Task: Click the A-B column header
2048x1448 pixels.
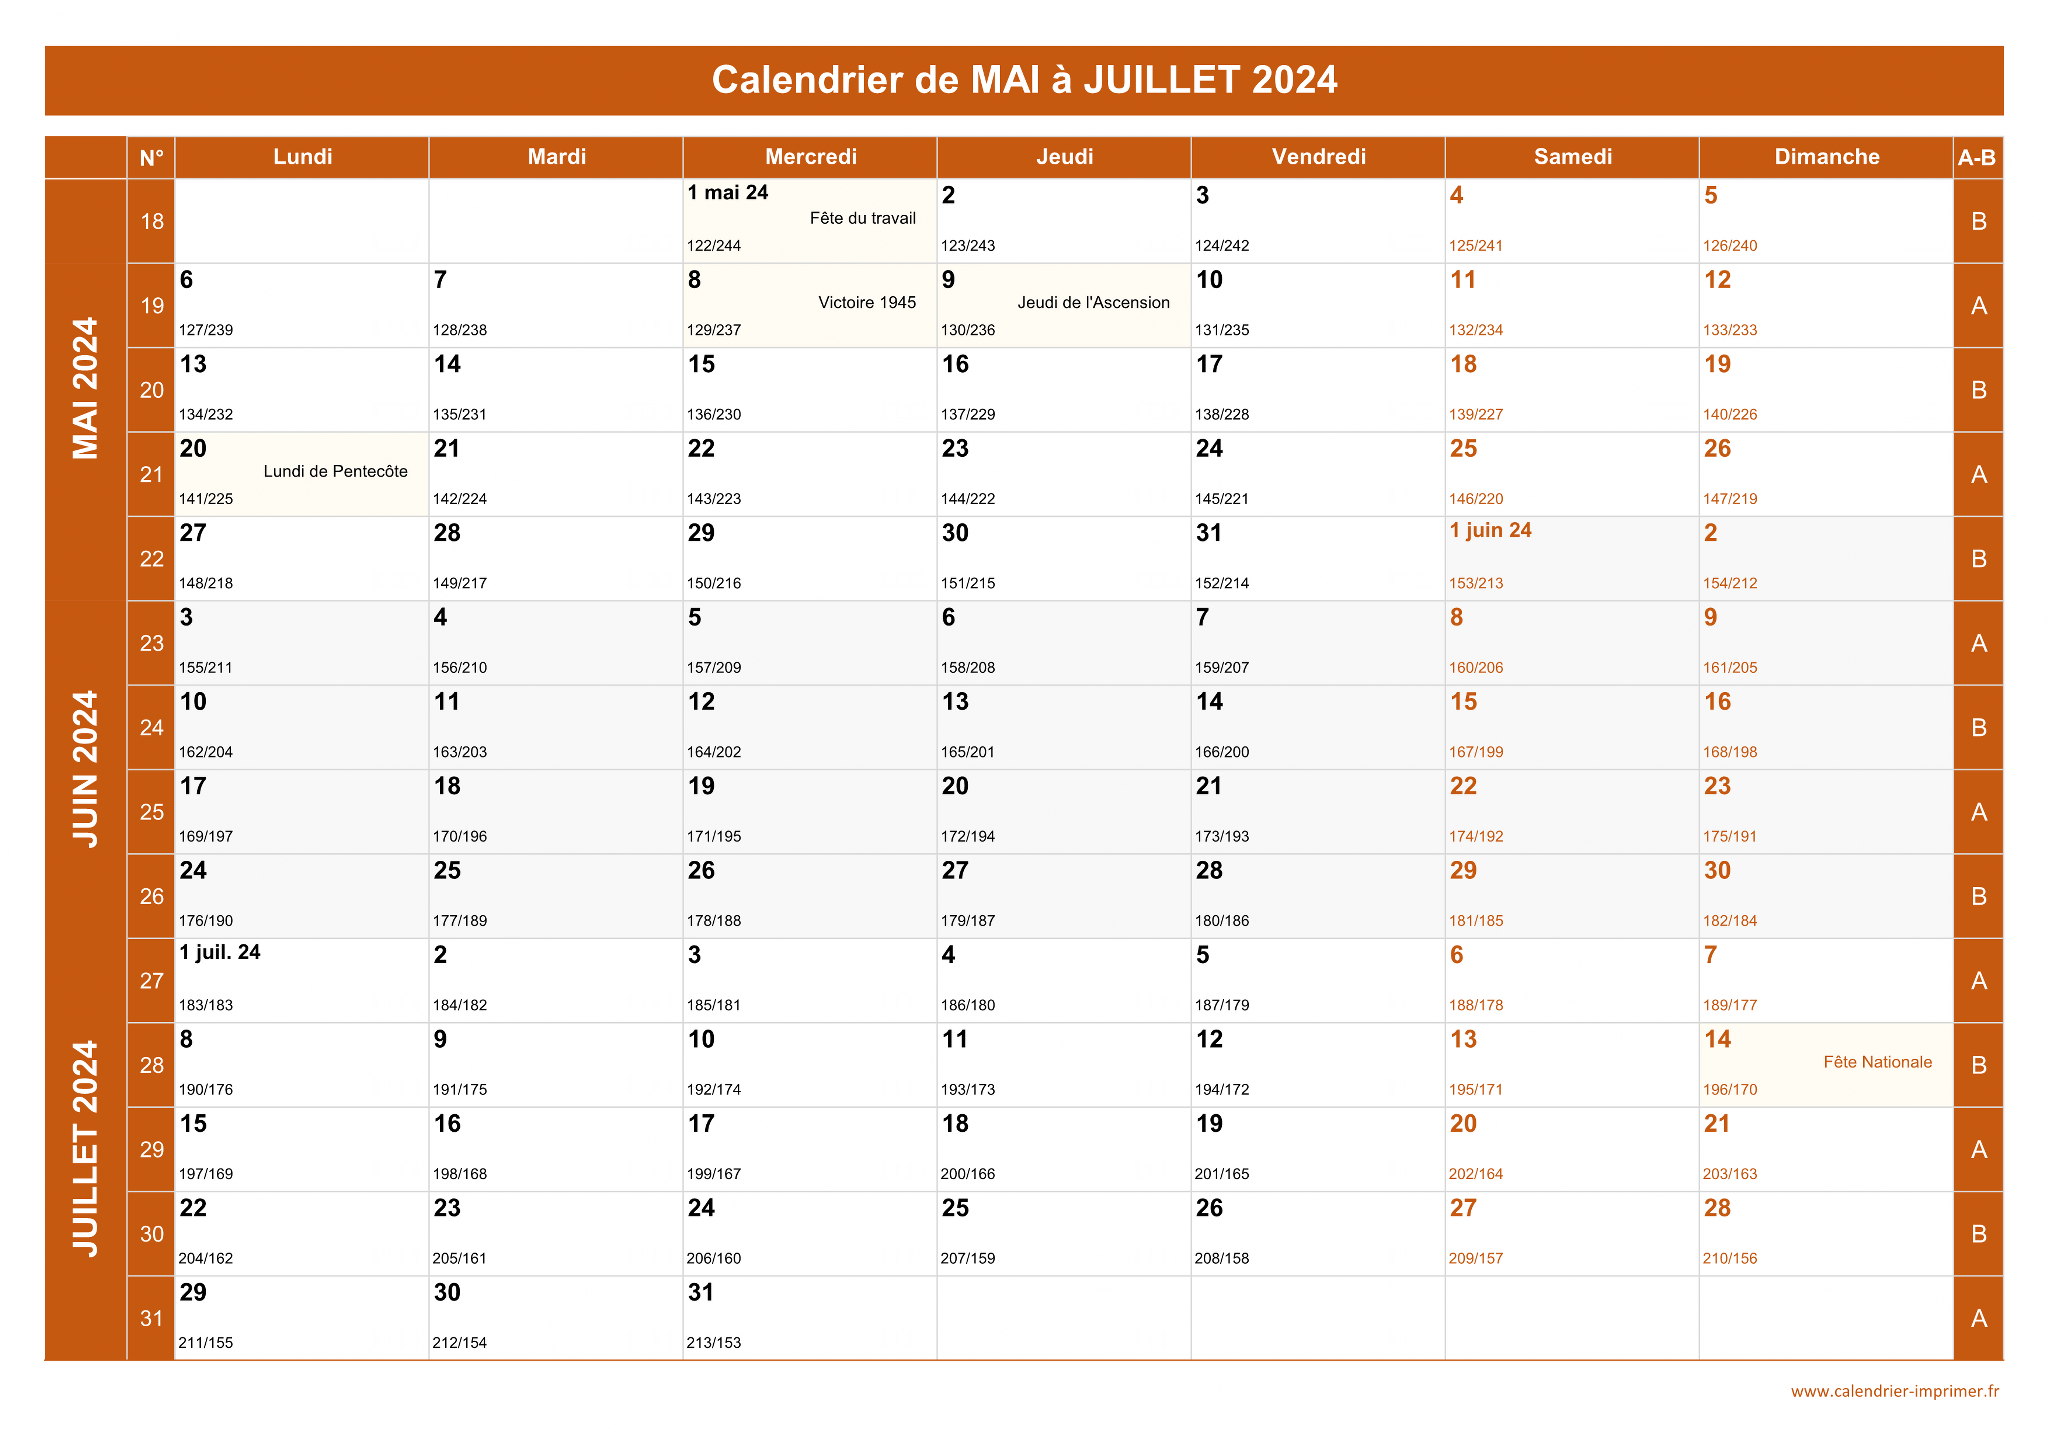Action: pos(1978,157)
